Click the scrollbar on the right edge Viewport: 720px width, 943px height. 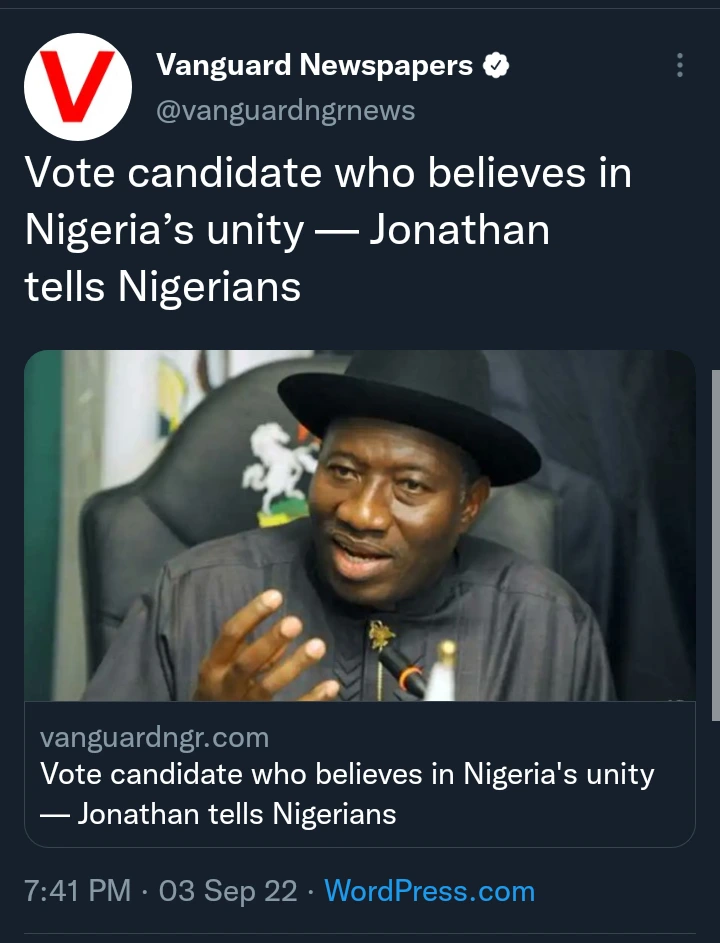(715, 545)
